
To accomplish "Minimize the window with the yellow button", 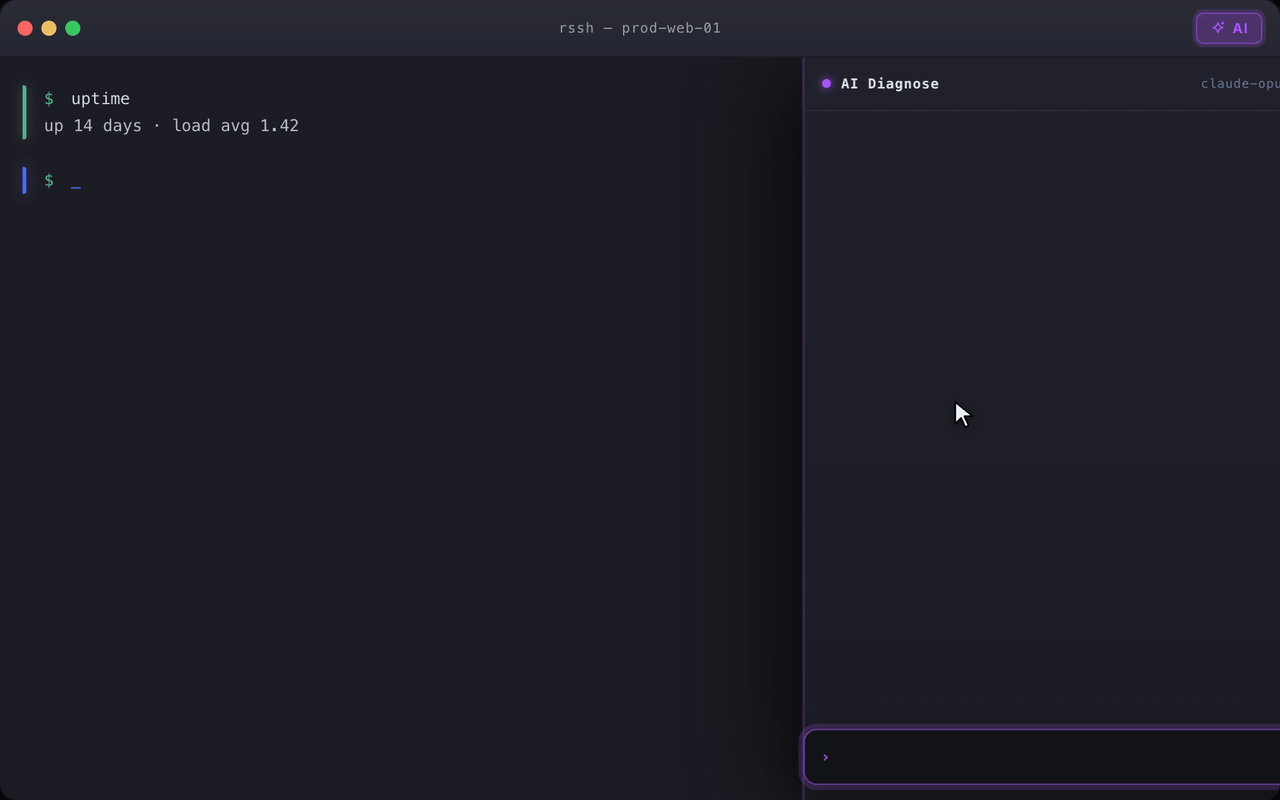I will pos(49,28).
